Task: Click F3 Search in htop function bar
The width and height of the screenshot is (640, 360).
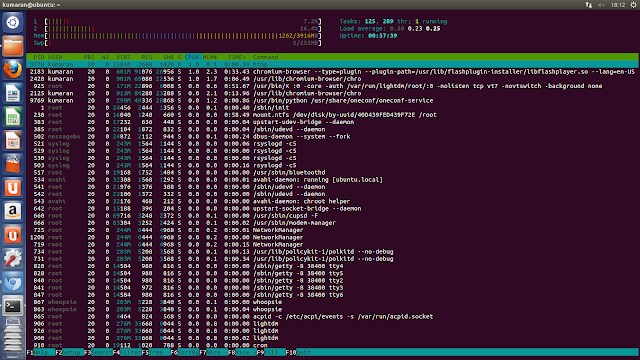Action: [x=98, y=352]
